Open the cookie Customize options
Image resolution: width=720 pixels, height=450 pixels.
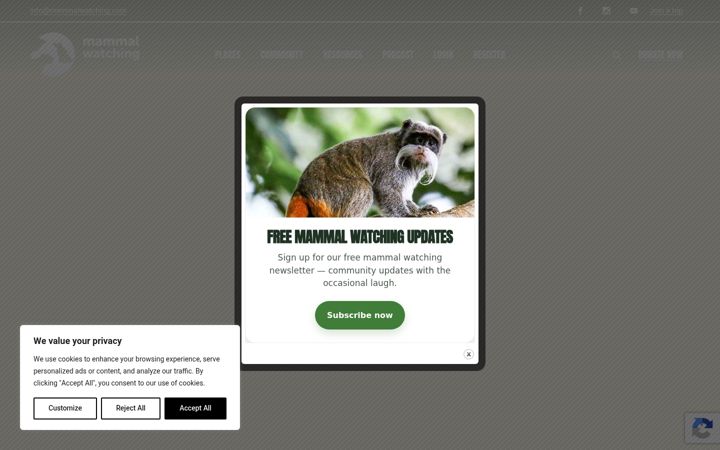65,408
